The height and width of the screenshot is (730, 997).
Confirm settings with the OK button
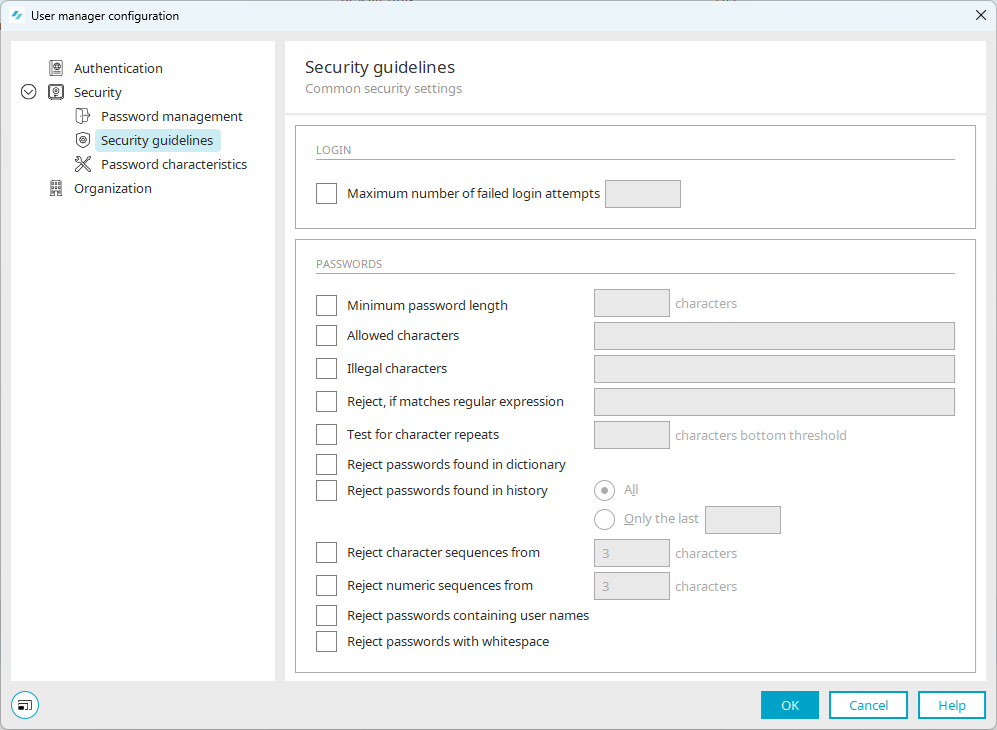790,705
